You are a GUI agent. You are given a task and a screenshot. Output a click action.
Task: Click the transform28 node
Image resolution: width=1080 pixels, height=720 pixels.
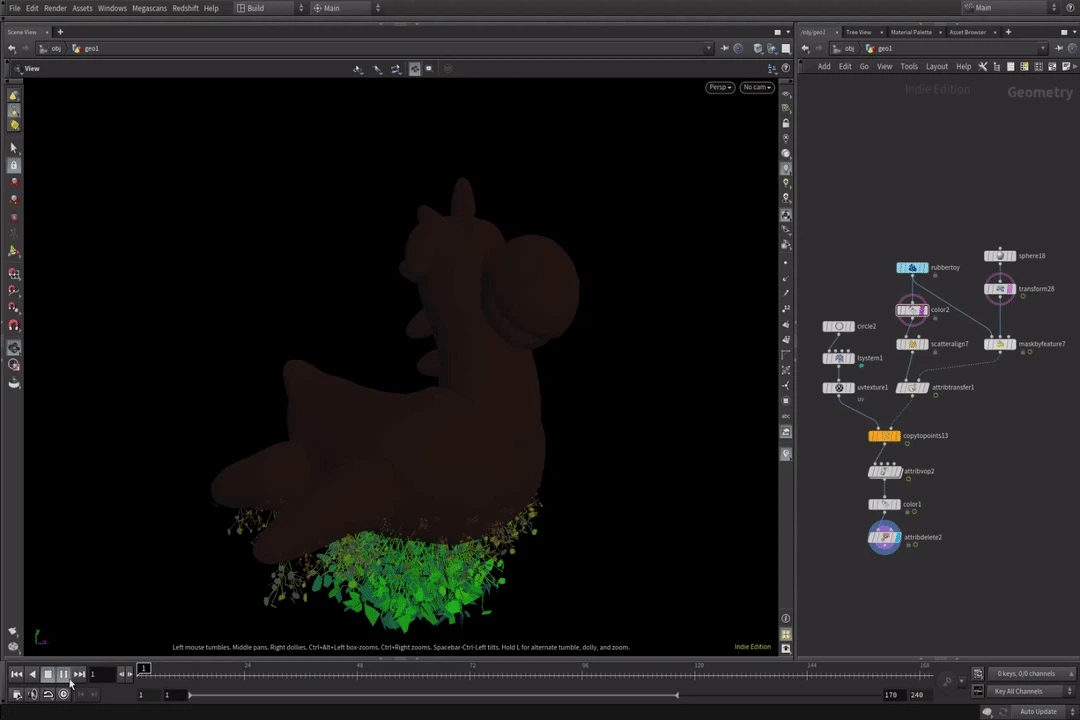999,289
